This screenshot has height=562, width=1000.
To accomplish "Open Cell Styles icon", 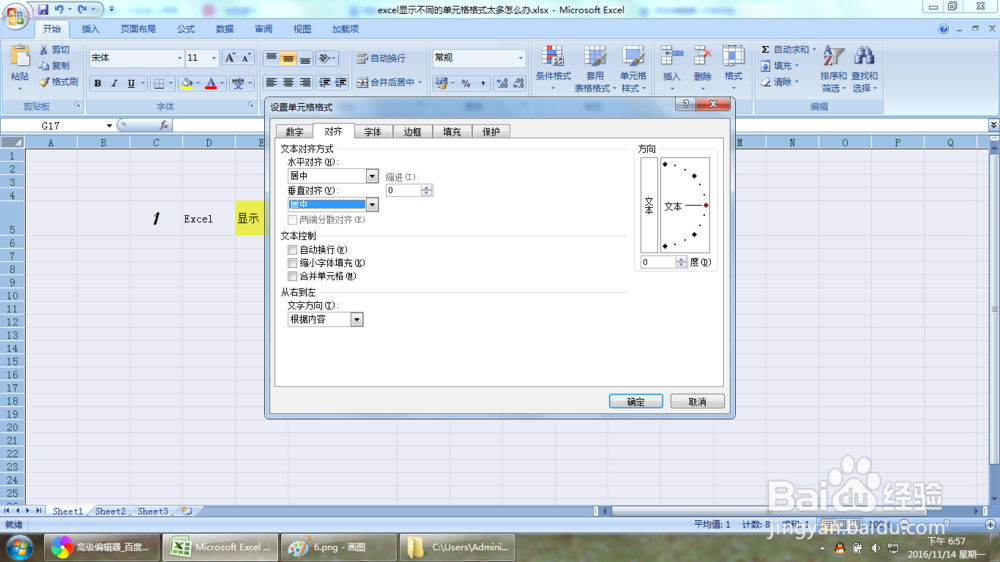I will [633, 57].
